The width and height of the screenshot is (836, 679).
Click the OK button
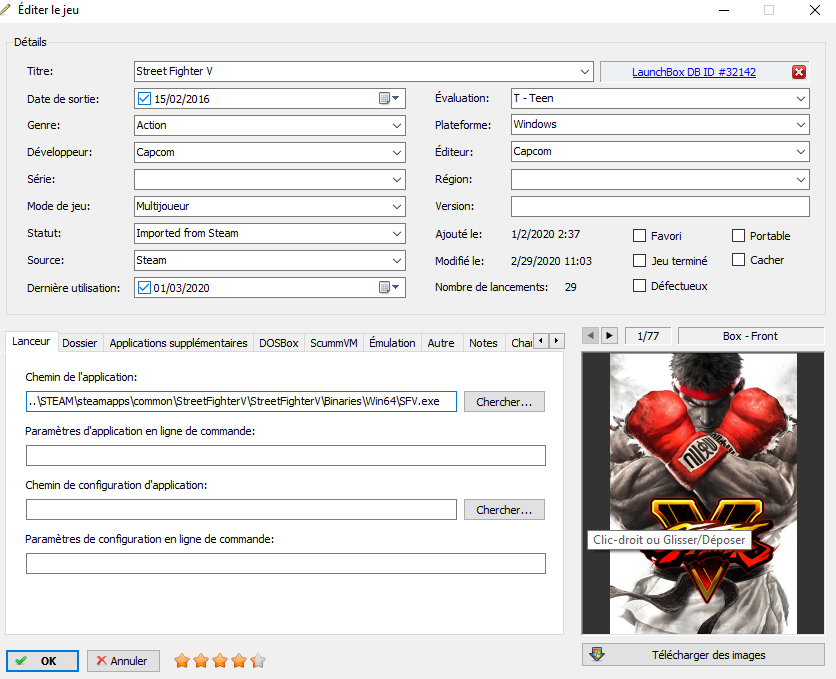click(43, 661)
